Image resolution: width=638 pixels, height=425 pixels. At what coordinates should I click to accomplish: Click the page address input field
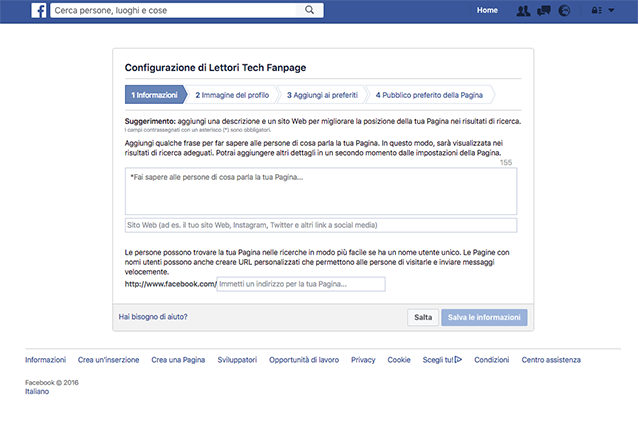click(301, 284)
